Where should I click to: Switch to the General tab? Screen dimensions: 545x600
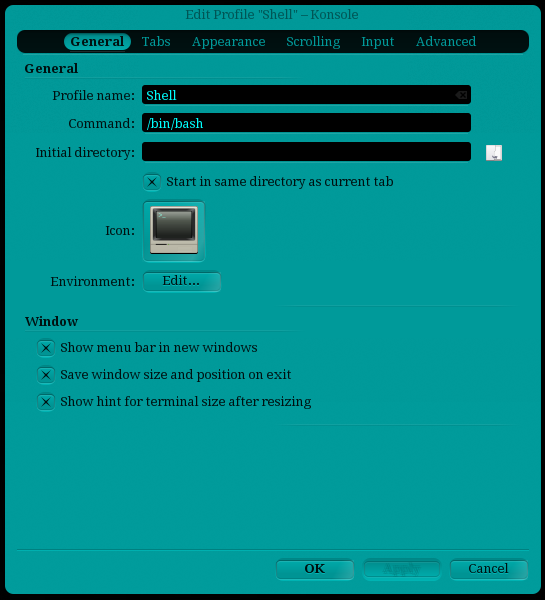(x=97, y=41)
